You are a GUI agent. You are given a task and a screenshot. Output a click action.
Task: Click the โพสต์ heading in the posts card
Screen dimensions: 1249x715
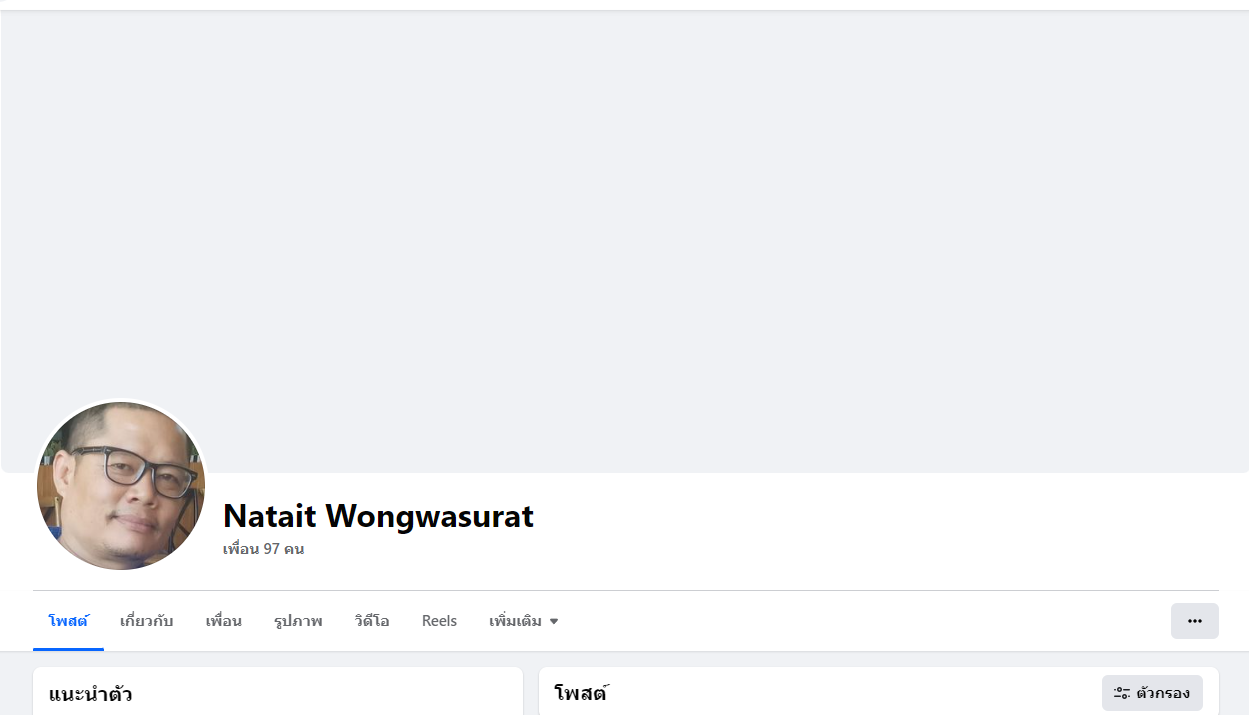[581, 693]
